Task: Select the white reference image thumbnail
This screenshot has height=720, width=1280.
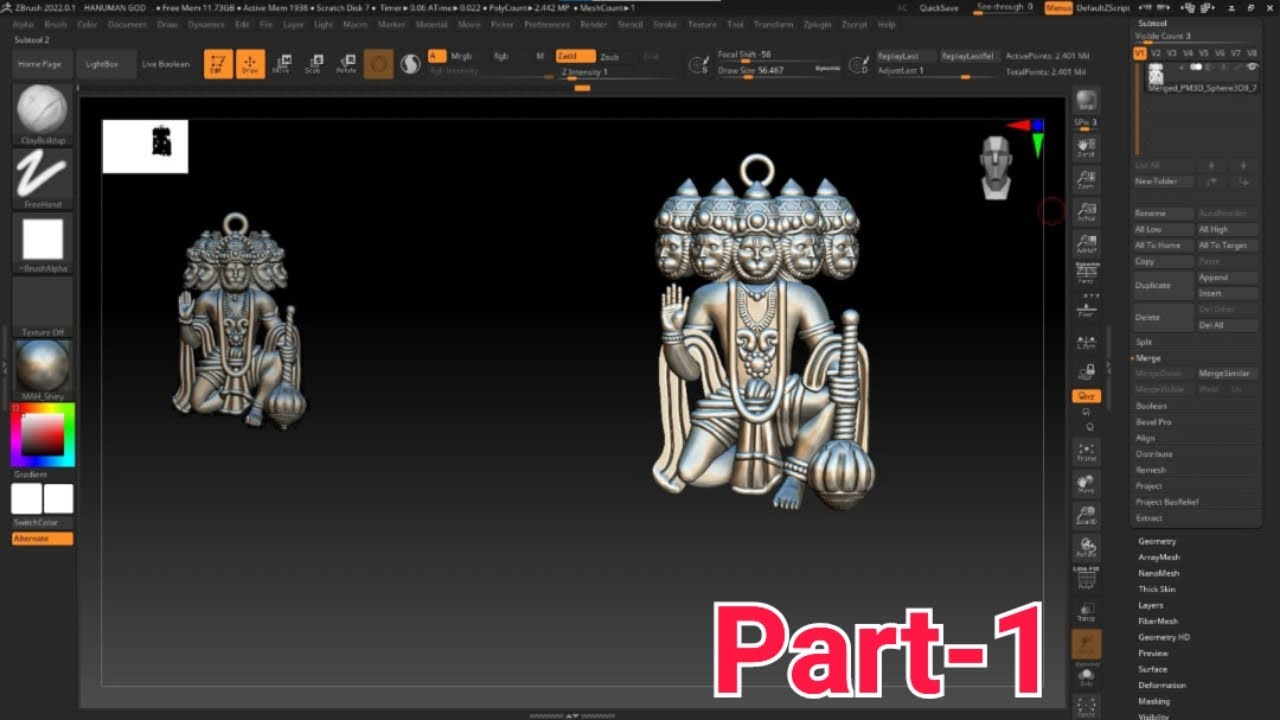Action: click(145, 146)
